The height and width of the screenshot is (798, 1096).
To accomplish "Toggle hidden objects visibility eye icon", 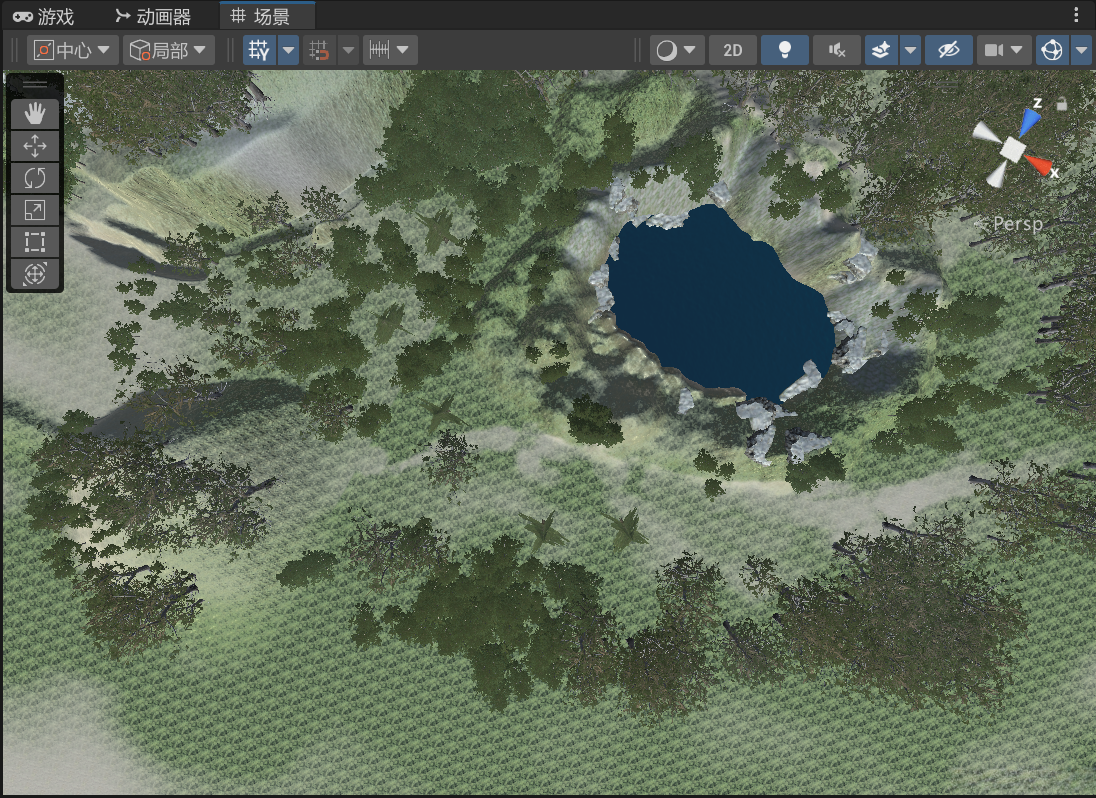I will click(948, 50).
